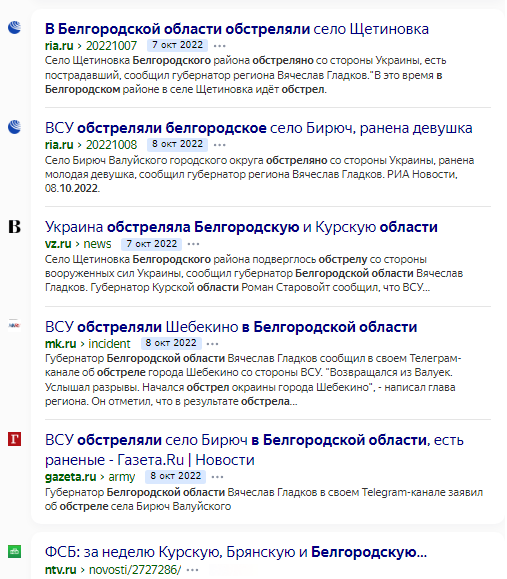The height and width of the screenshot is (579, 507).
Task: Open the ФСБ за неделю Курскую result
Action: tap(236, 552)
